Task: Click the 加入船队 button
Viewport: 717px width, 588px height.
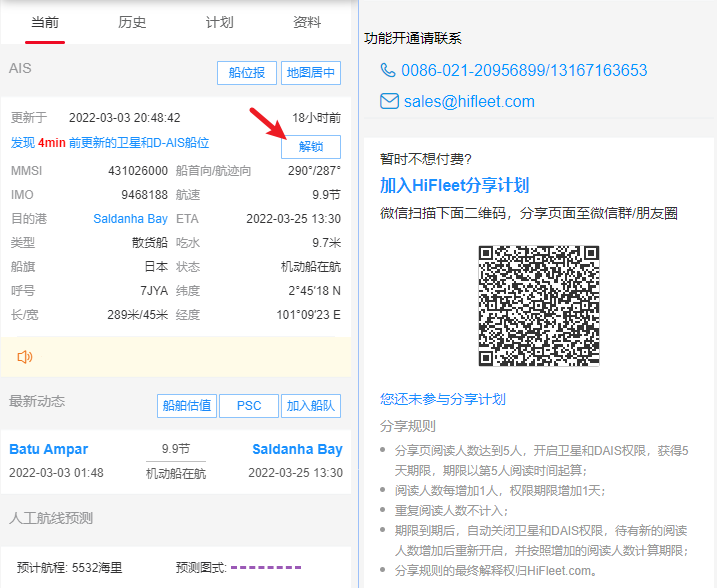Action: pos(311,406)
